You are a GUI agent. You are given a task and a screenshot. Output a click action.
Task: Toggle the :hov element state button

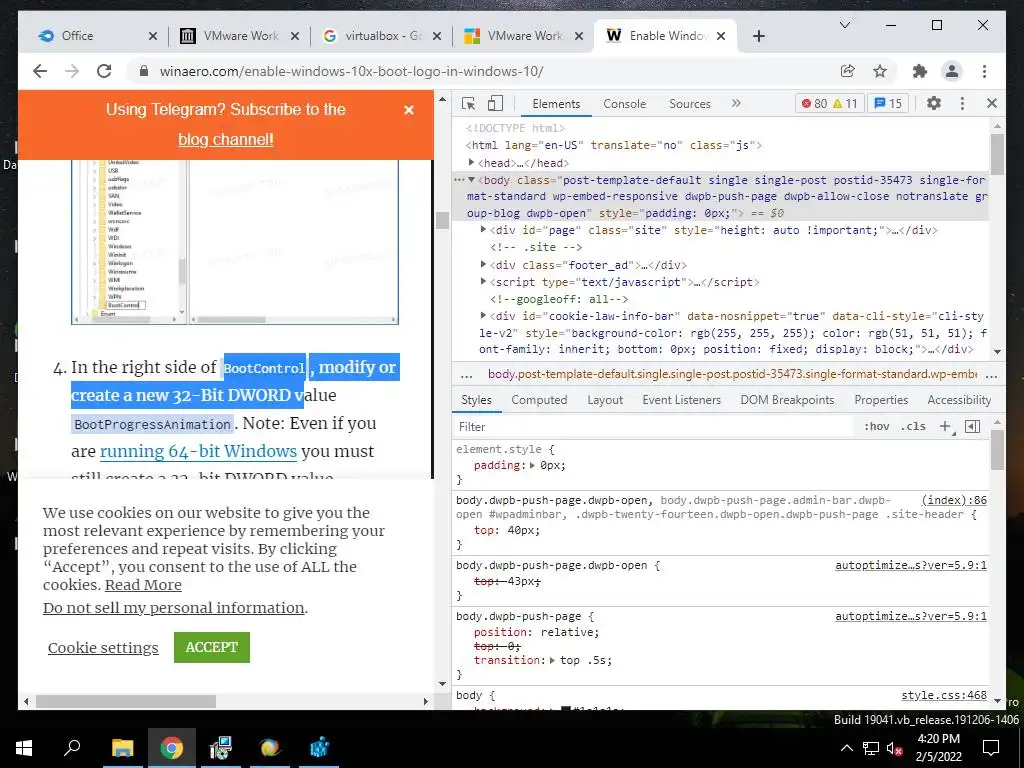(876, 426)
